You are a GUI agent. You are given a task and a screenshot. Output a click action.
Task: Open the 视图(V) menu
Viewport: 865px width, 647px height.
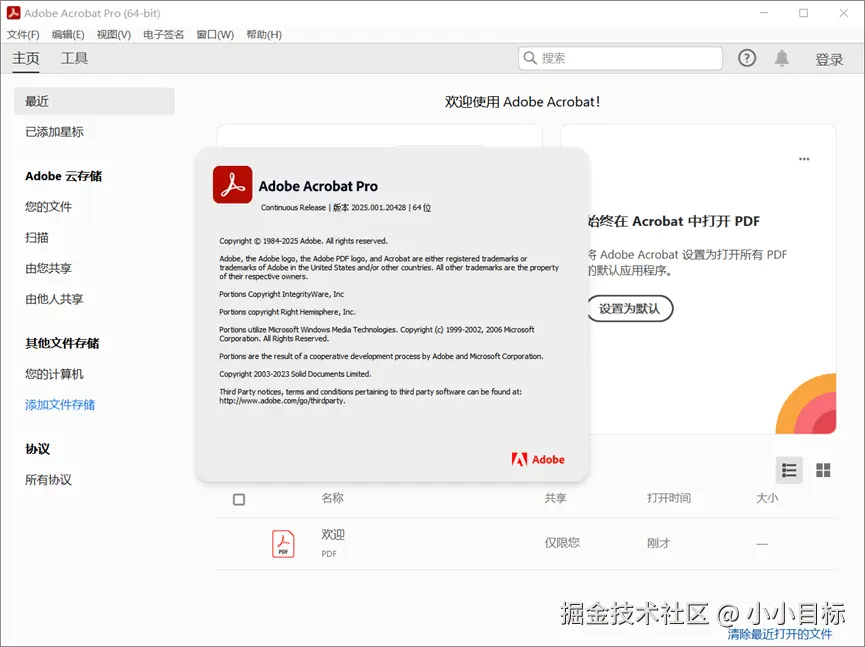114,35
